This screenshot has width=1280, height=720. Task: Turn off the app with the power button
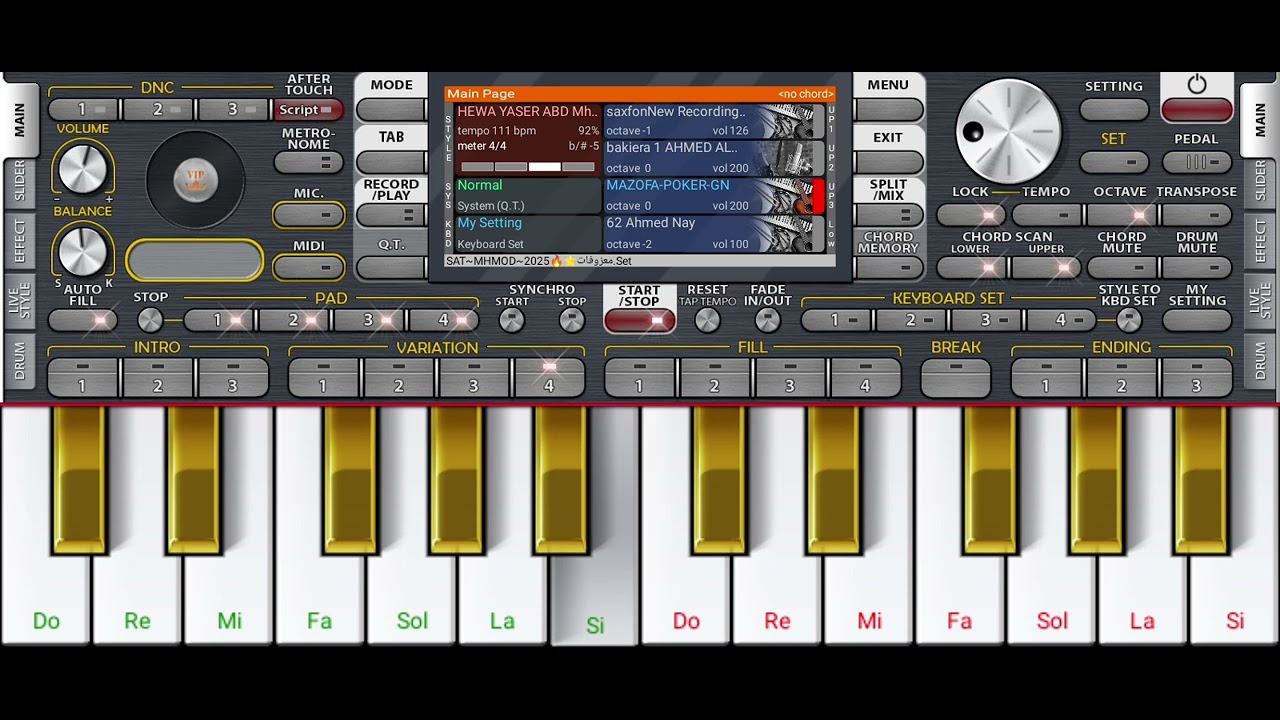coord(1197,110)
